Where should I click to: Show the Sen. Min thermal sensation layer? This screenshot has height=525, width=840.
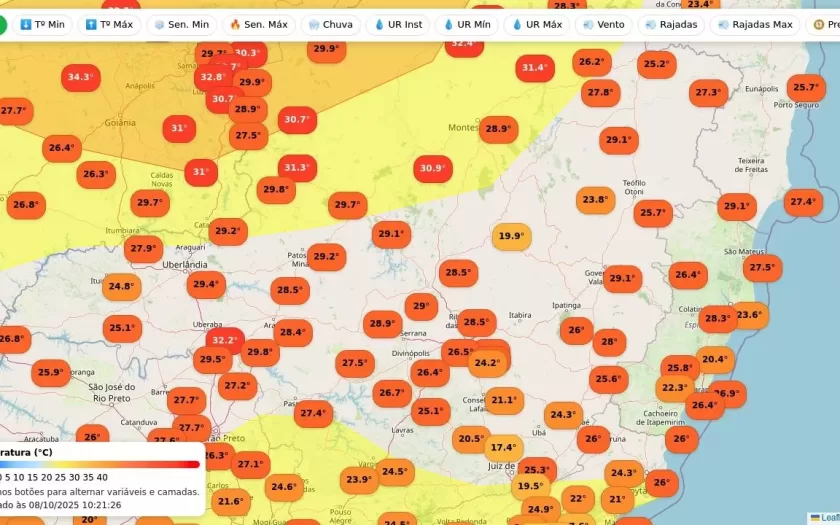[181, 24]
